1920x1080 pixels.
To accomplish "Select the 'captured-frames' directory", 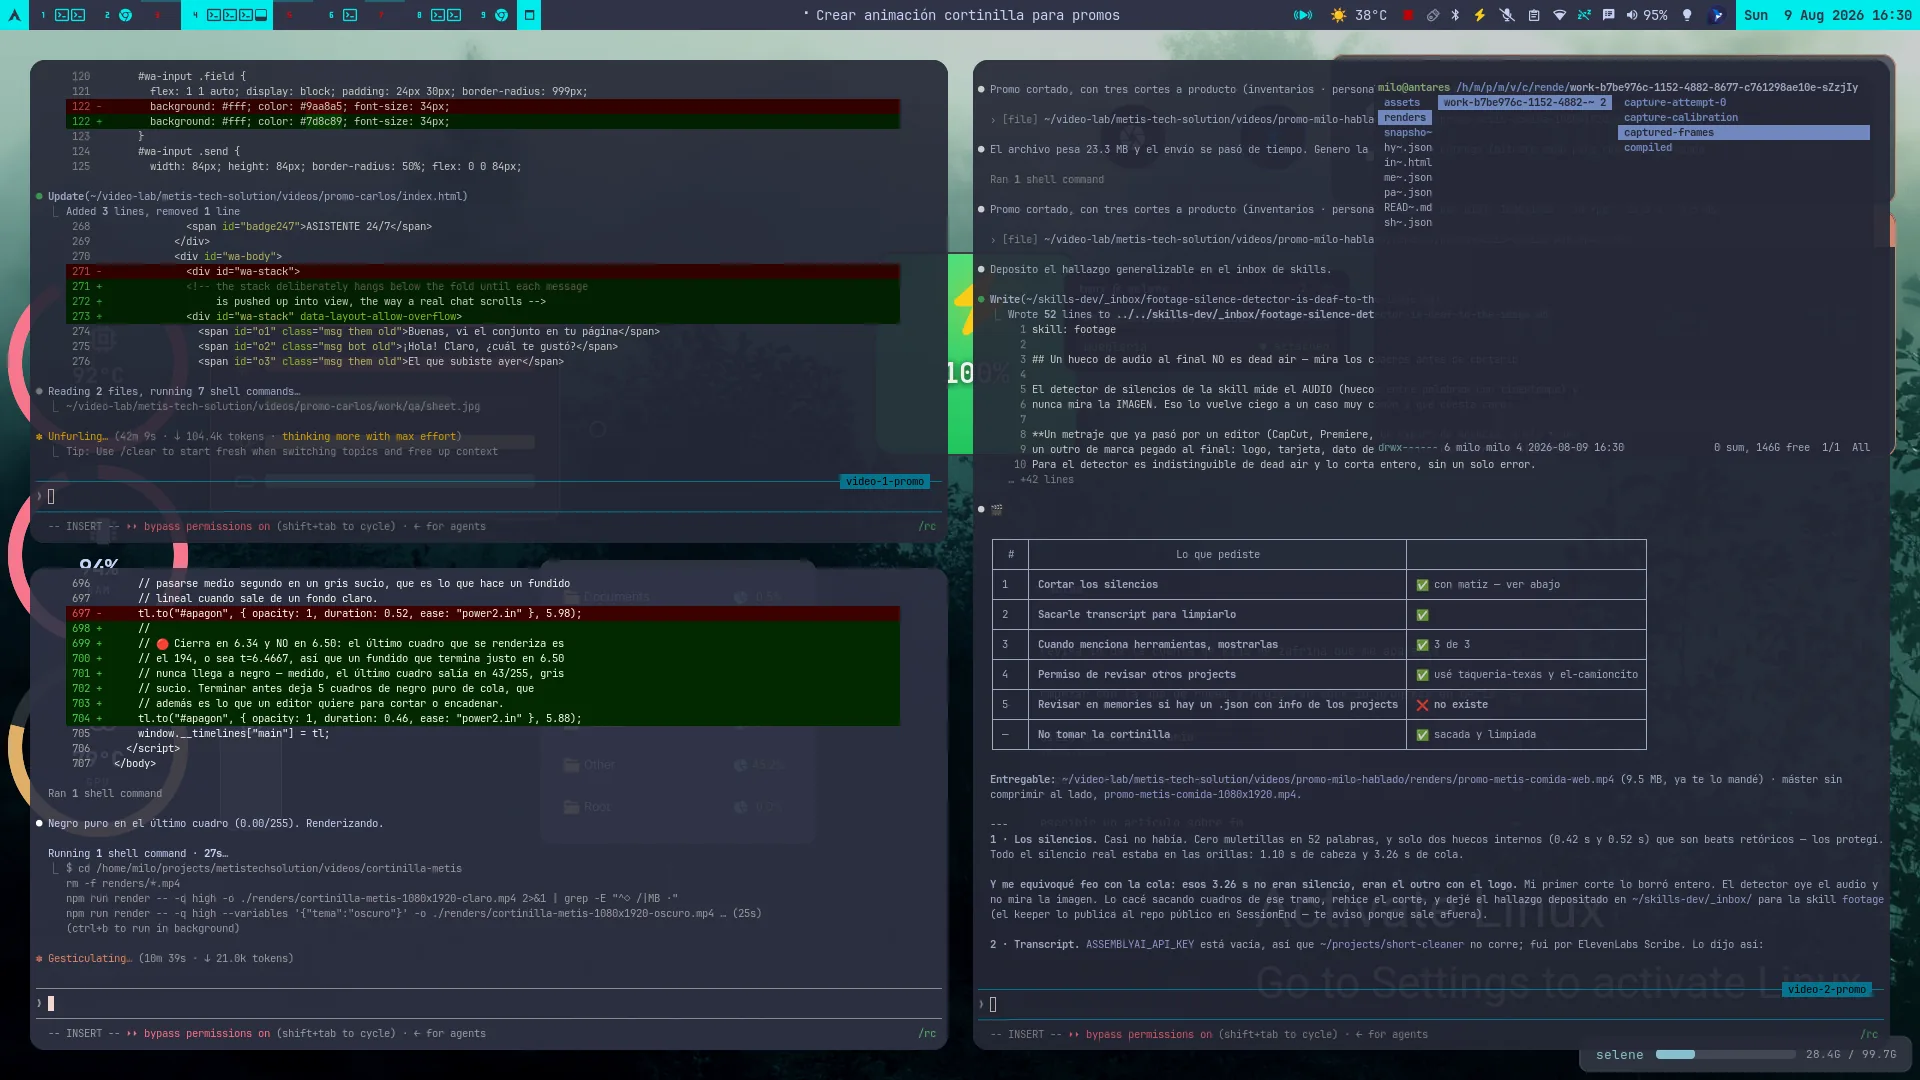I will click(1744, 133).
